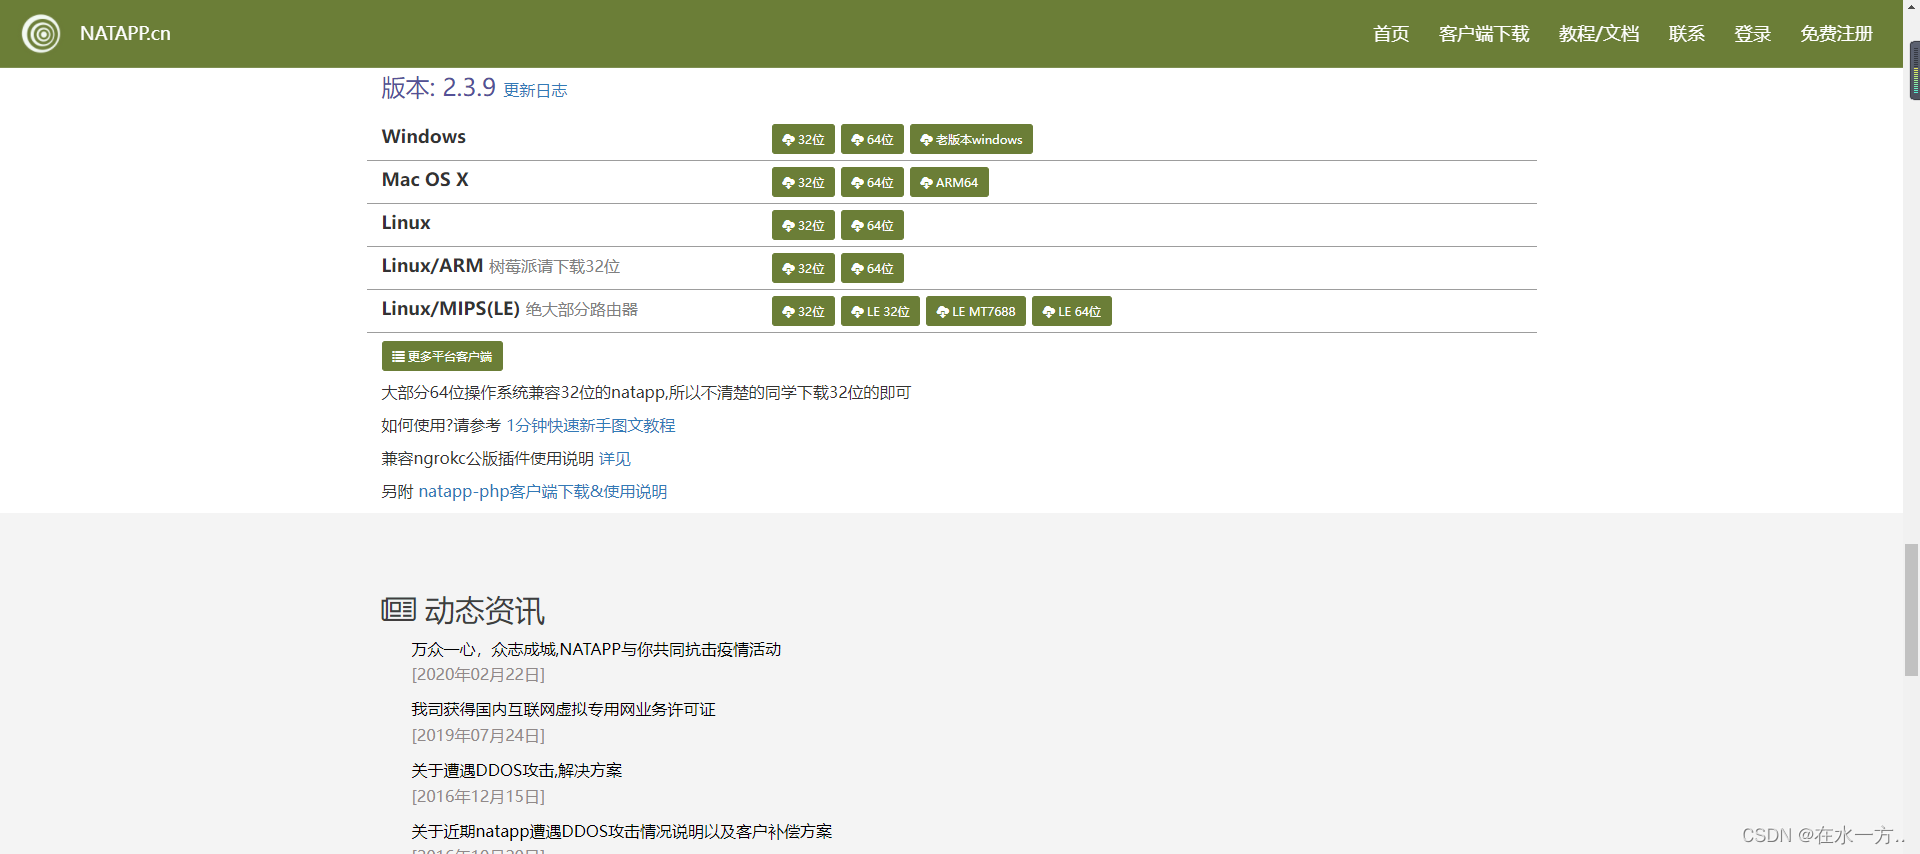Open 客户端下载 in the navigation bar
The width and height of the screenshot is (1920, 854).
tap(1484, 34)
